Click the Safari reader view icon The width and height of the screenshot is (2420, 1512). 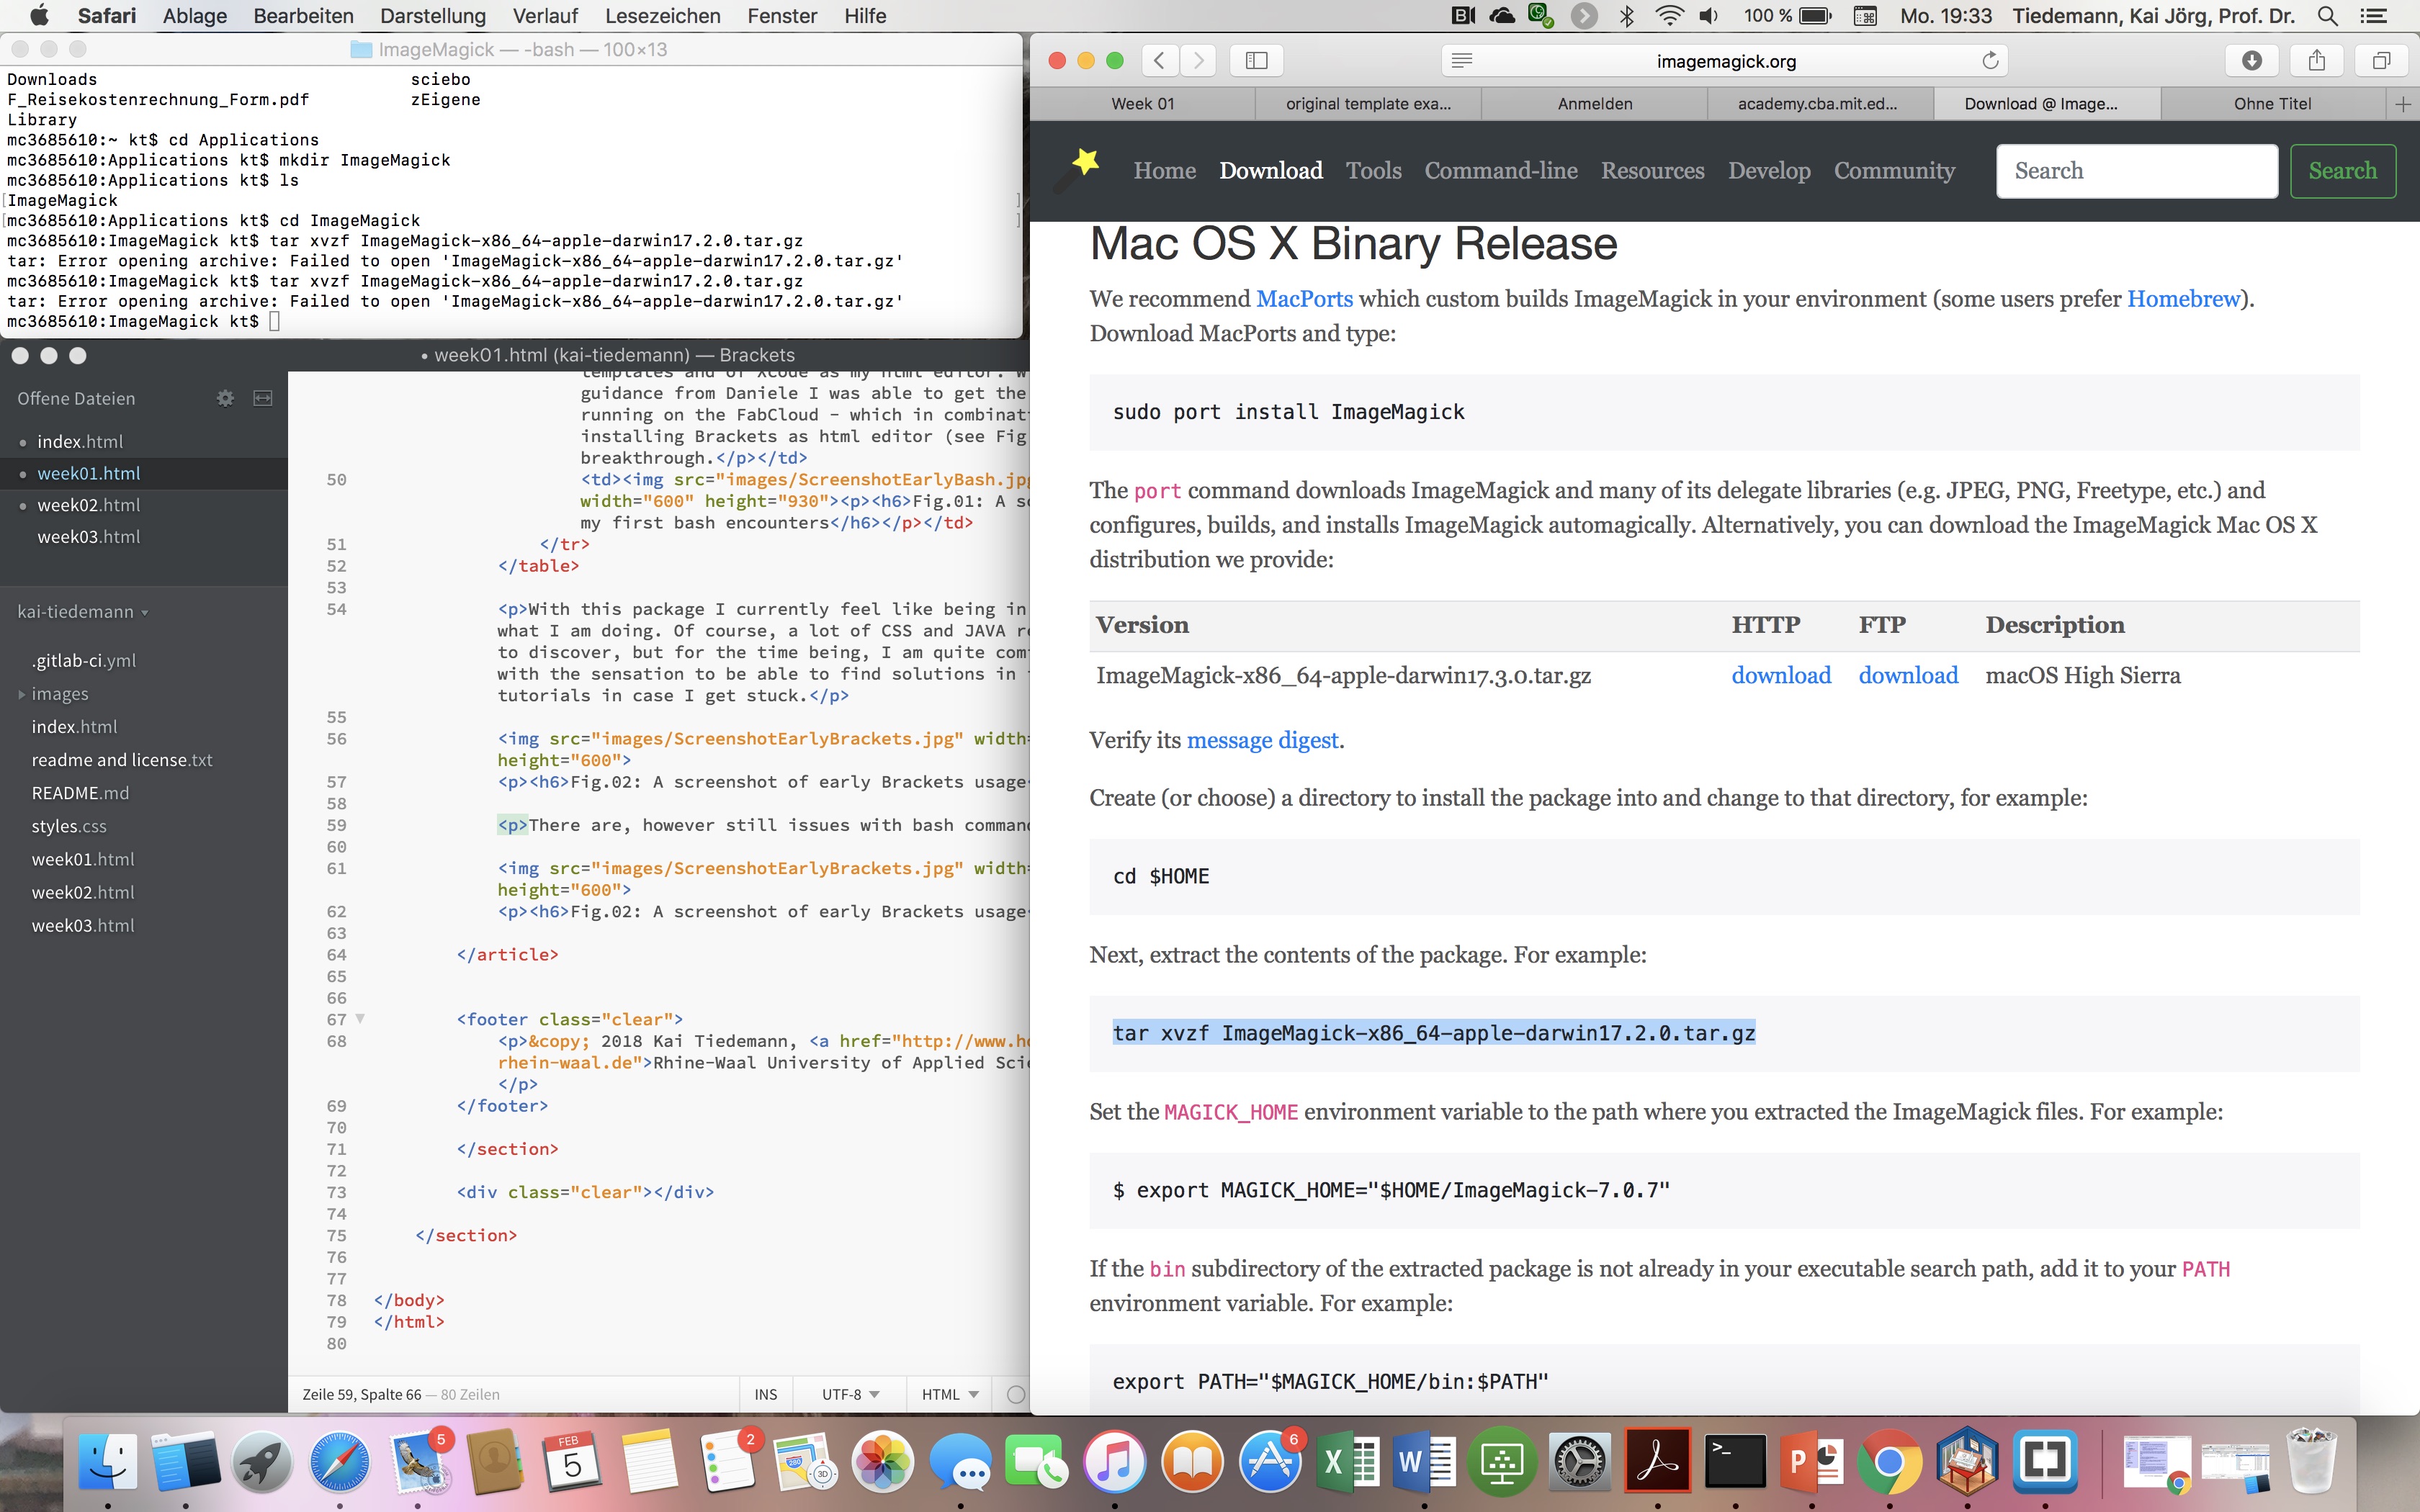point(1461,61)
